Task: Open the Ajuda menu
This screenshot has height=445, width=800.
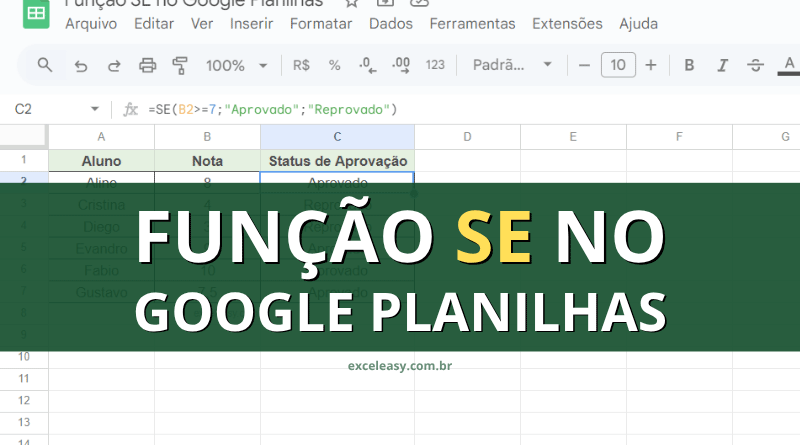Action: (638, 24)
